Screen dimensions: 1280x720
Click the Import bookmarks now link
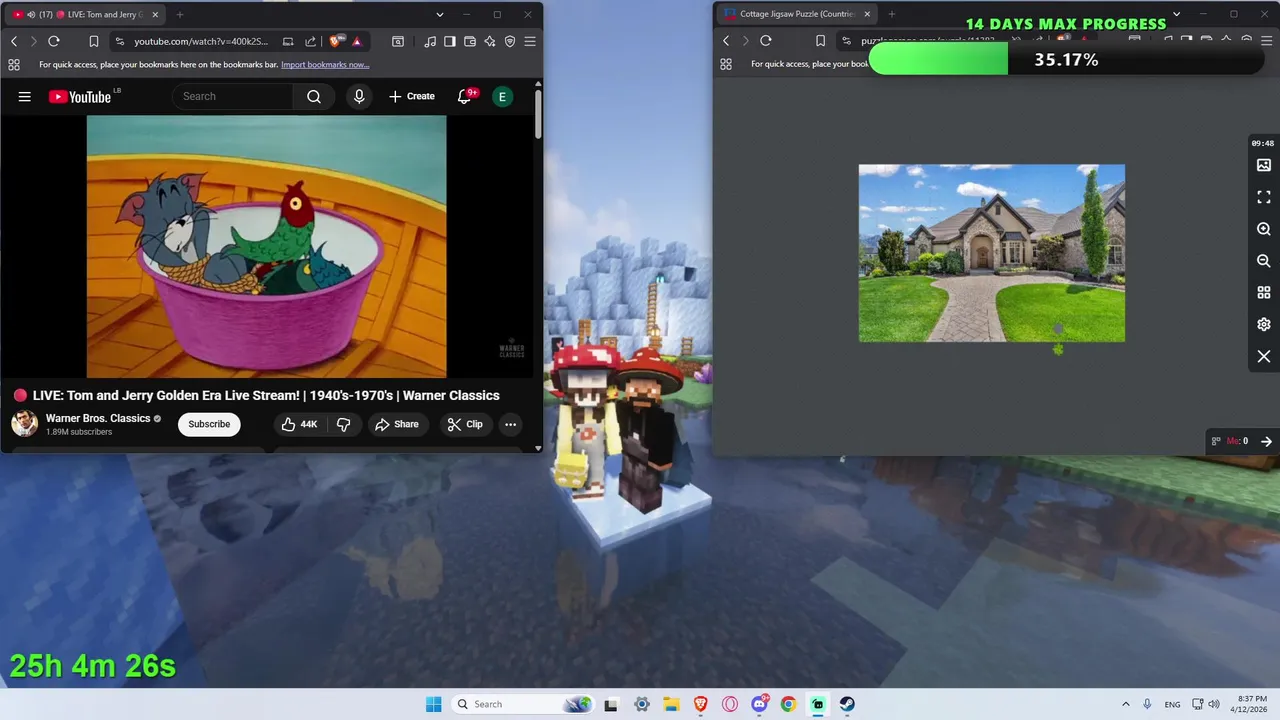click(325, 65)
